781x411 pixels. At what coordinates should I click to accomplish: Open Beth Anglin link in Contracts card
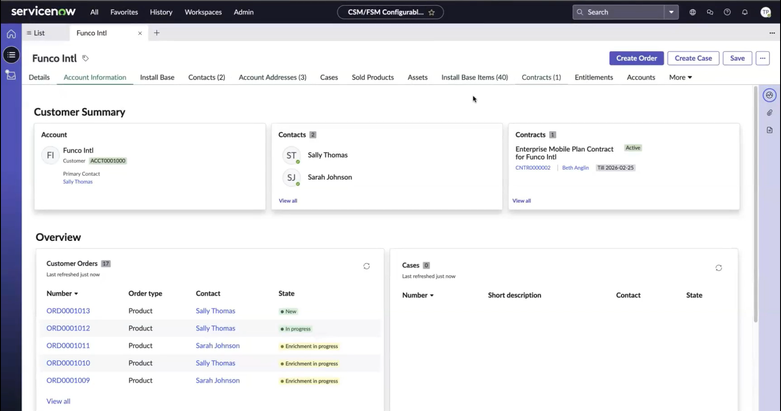[575, 168]
